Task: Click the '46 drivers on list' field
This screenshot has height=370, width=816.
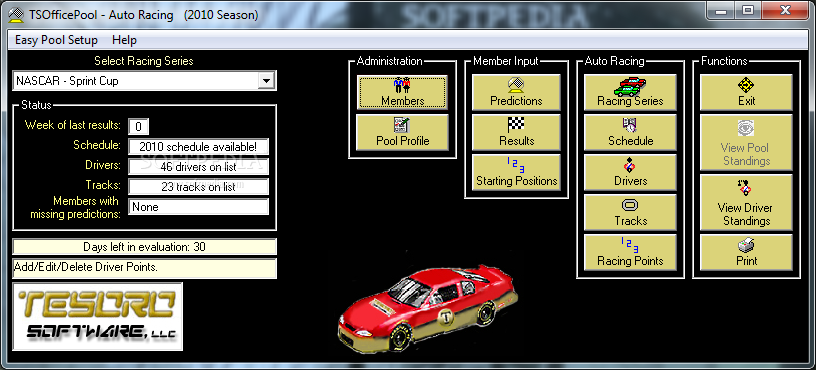Action: pyautogui.click(x=198, y=167)
